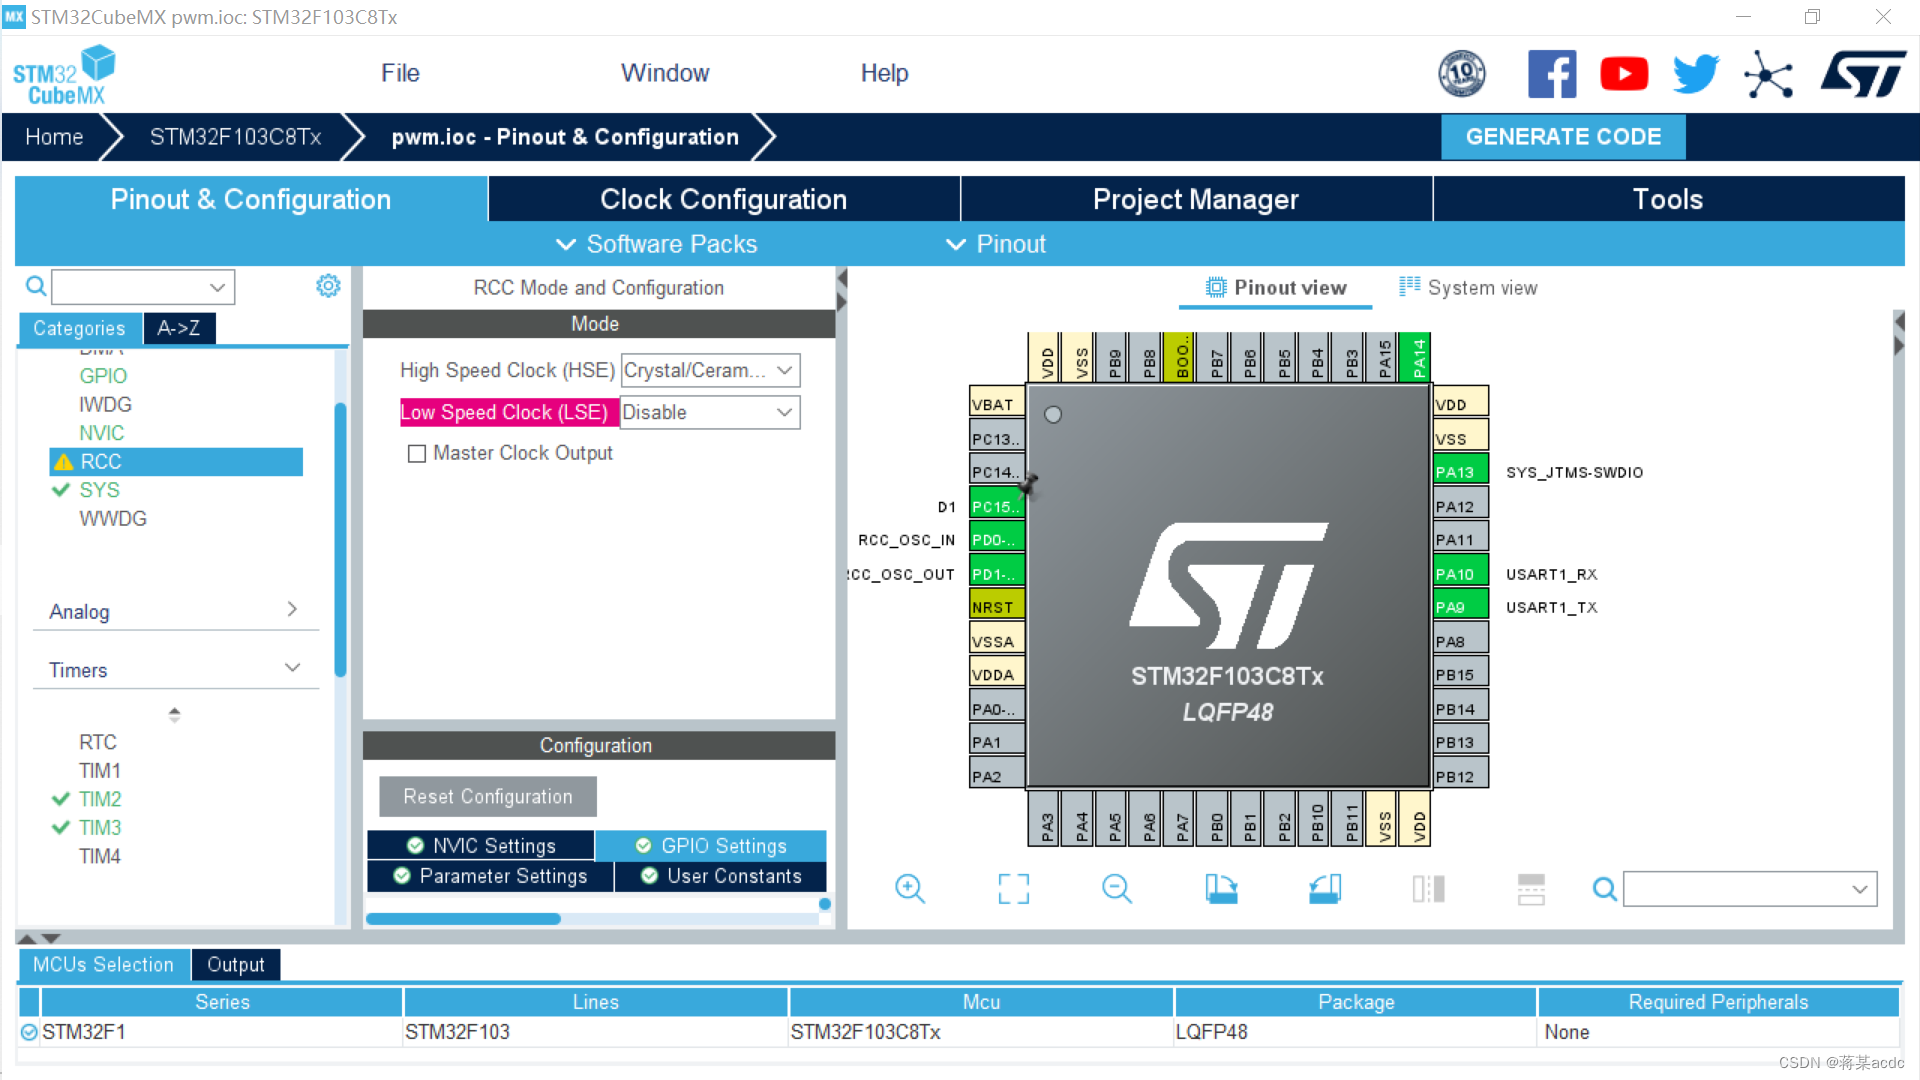Open the YouTube icon link
The height and width of the screenshot is (1080, 1920).
[x=1623, y=74]
